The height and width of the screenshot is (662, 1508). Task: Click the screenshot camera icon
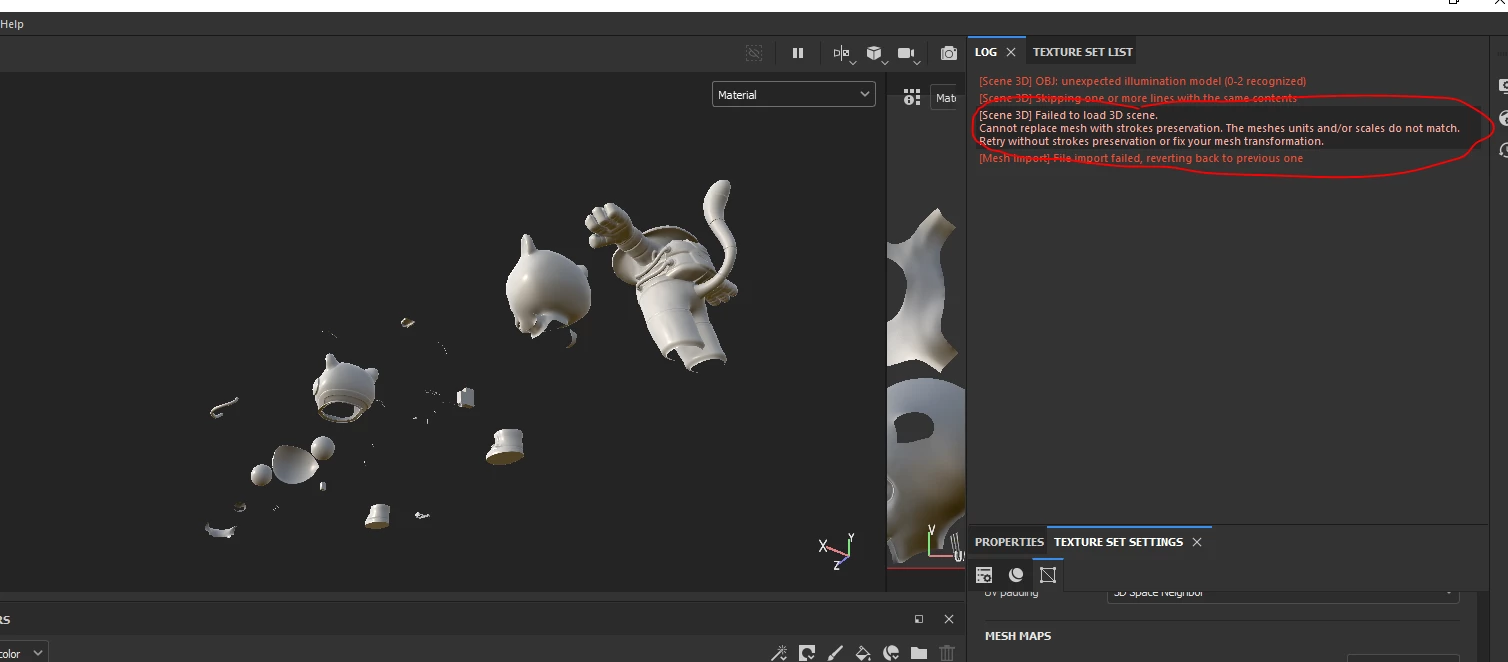coord(948,53)
